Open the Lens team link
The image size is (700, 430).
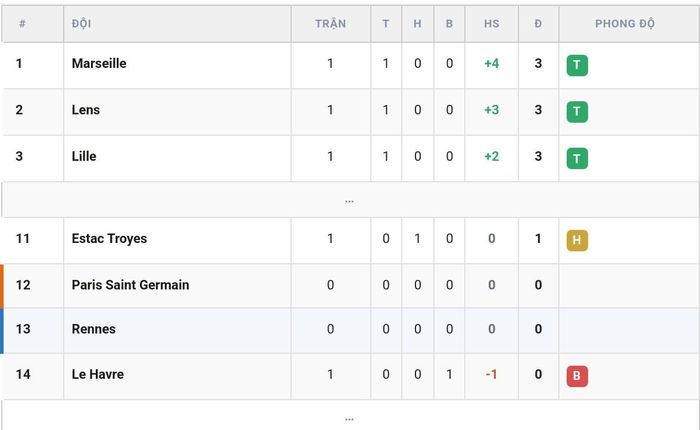coord(86,110)
